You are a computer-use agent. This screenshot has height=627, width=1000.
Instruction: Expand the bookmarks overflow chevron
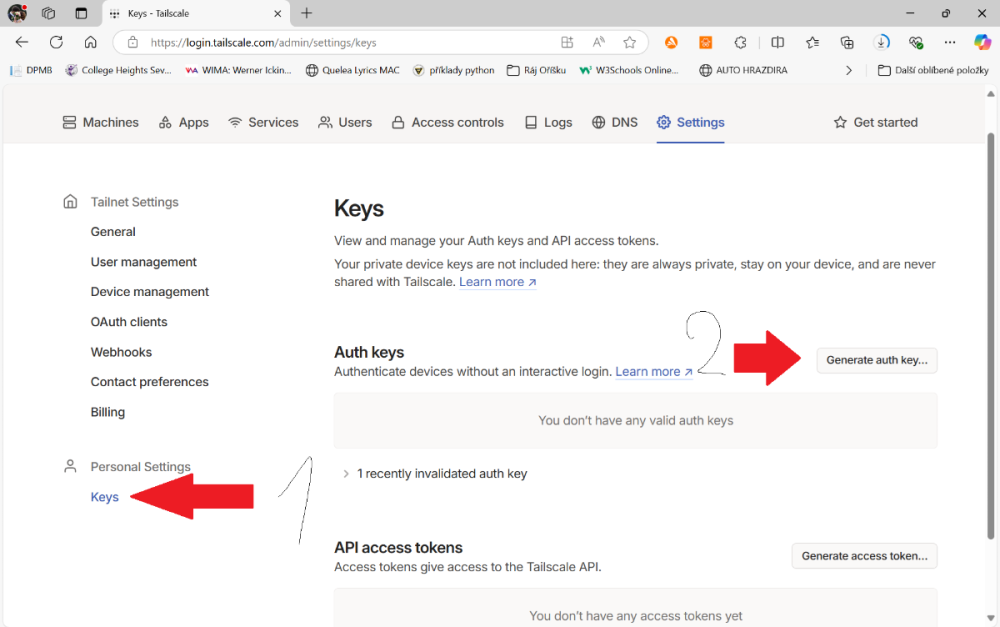point(849,70)
